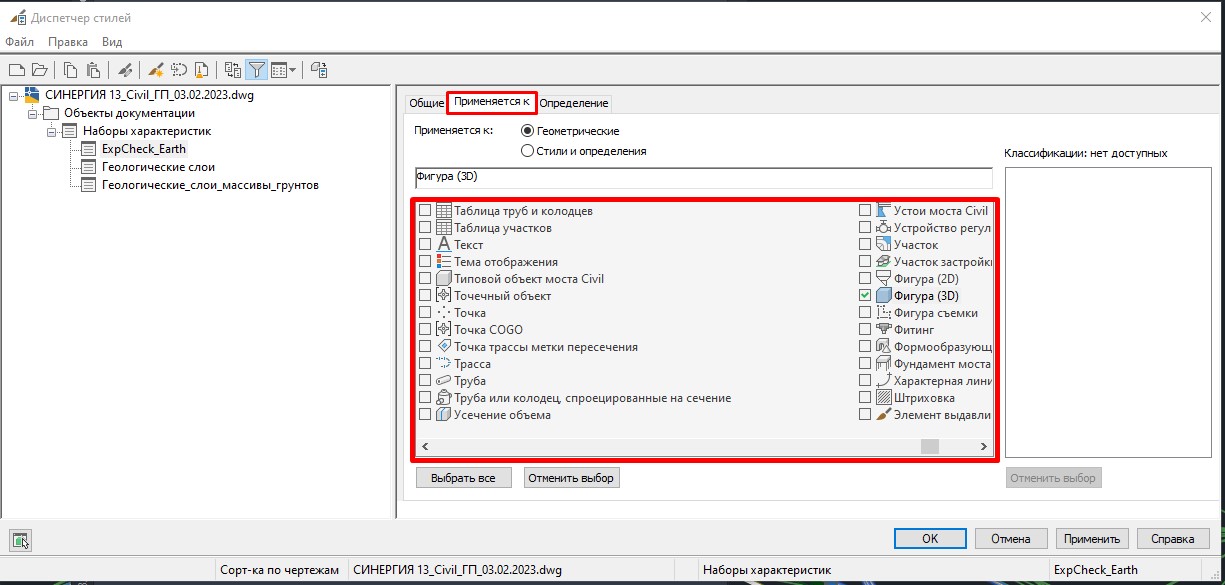Toggle the Filter Style Type funnel icon

coord(257,70)
